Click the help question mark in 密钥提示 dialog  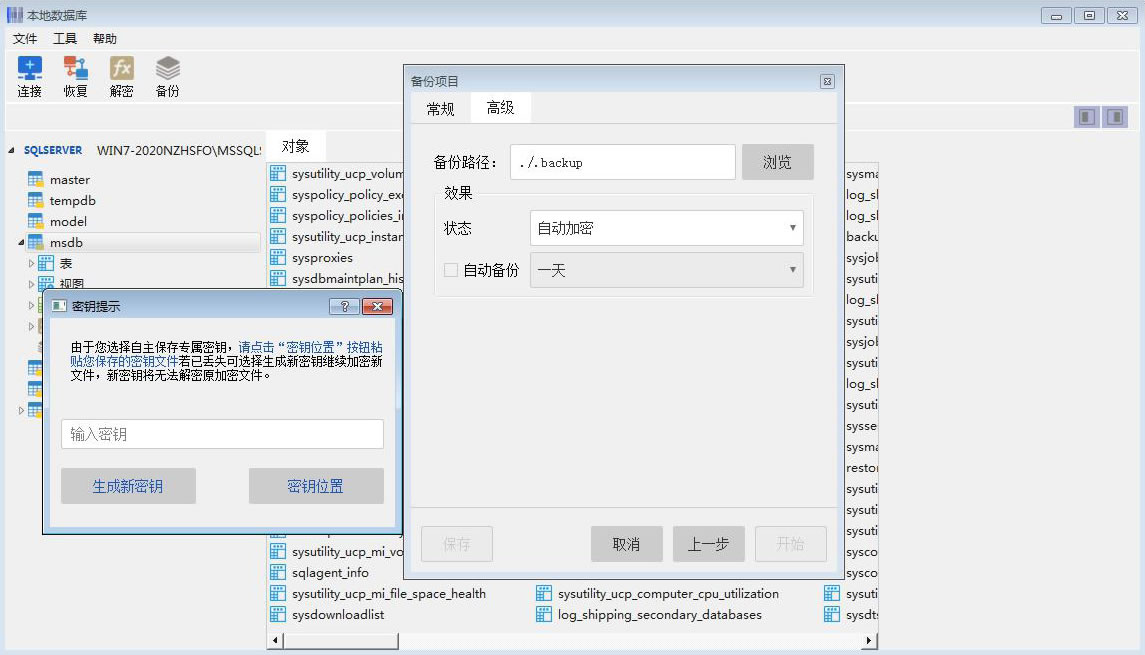[x=344, y=307]
